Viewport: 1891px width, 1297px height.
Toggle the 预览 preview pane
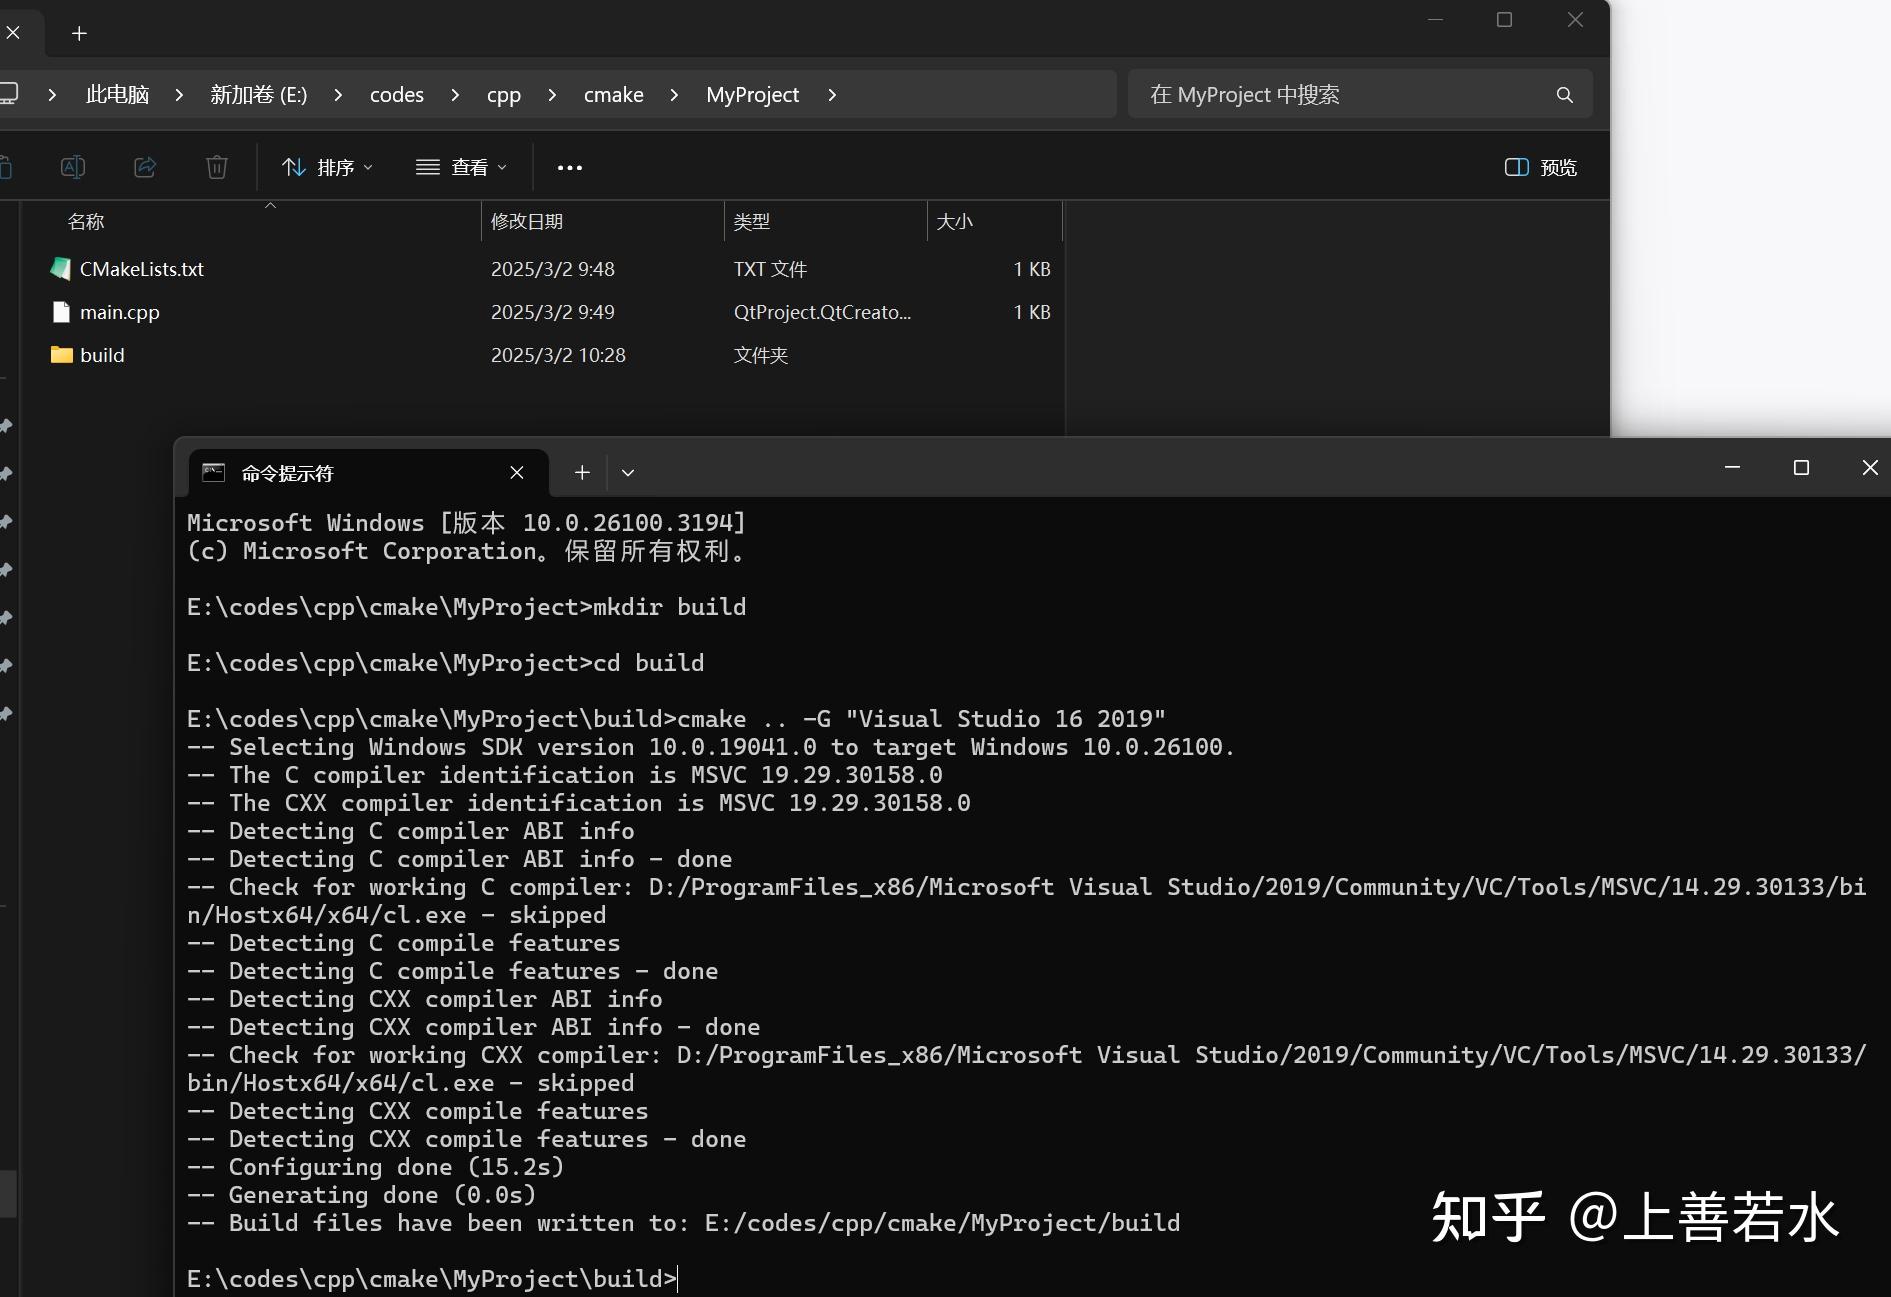point(1539,167)
